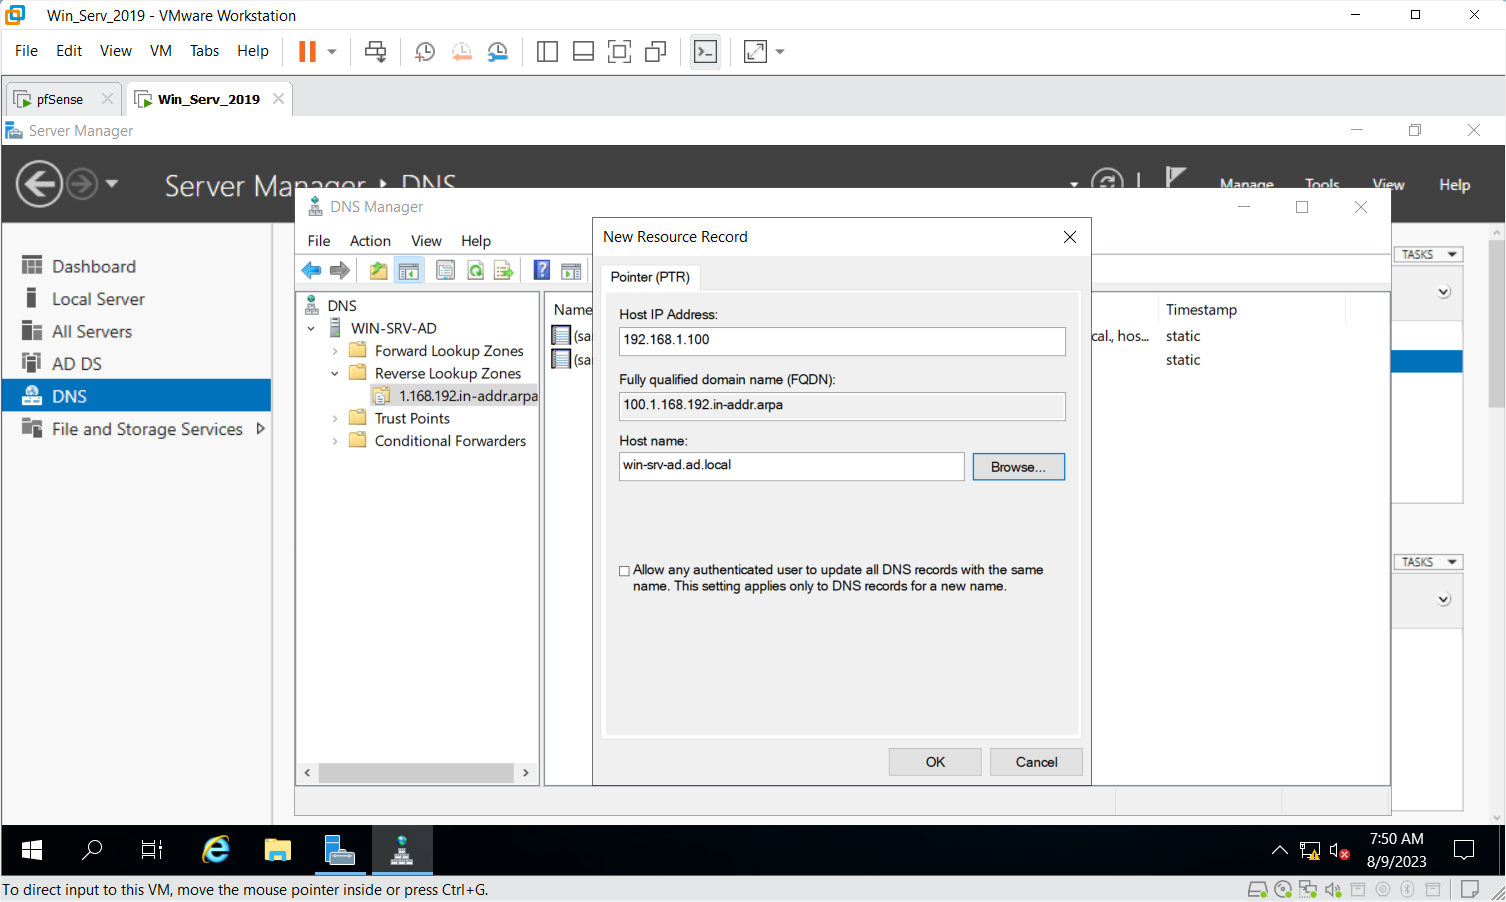Open the VMware VM menu
Image resolution: width=1506 pixels, height=902 pixels.
coord(160,51)
